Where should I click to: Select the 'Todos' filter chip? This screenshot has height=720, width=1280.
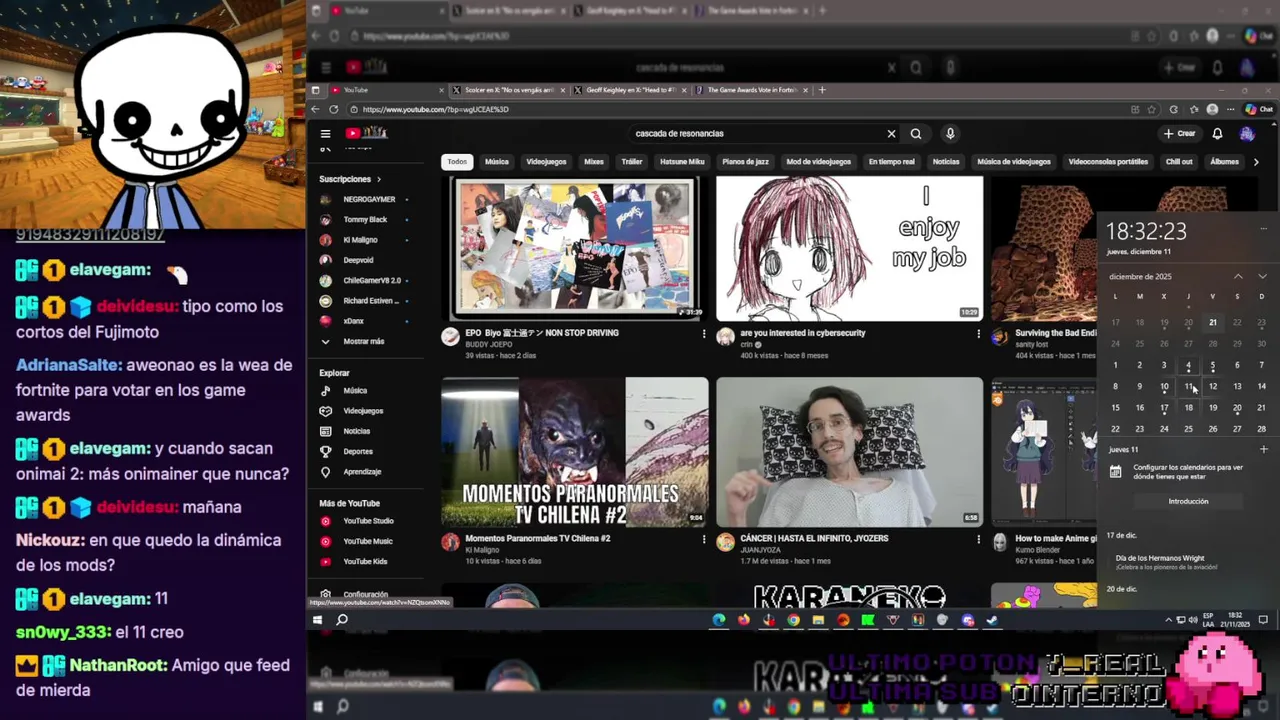(x=457, y=161)
